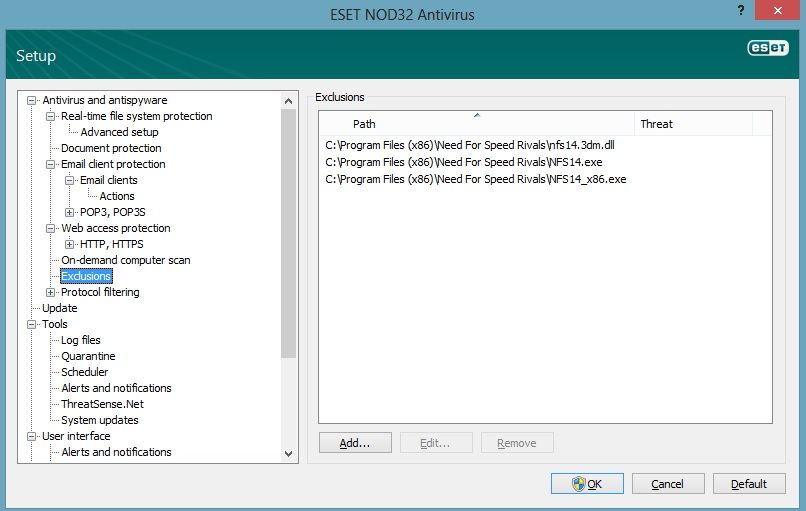Click the Edit... button

point(436,443)
